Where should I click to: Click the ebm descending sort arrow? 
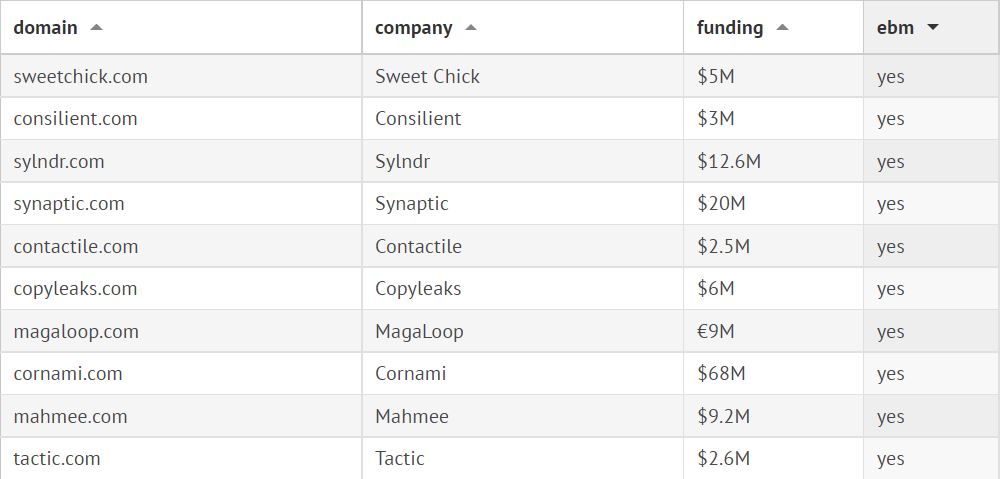click(x=933, y=28)
